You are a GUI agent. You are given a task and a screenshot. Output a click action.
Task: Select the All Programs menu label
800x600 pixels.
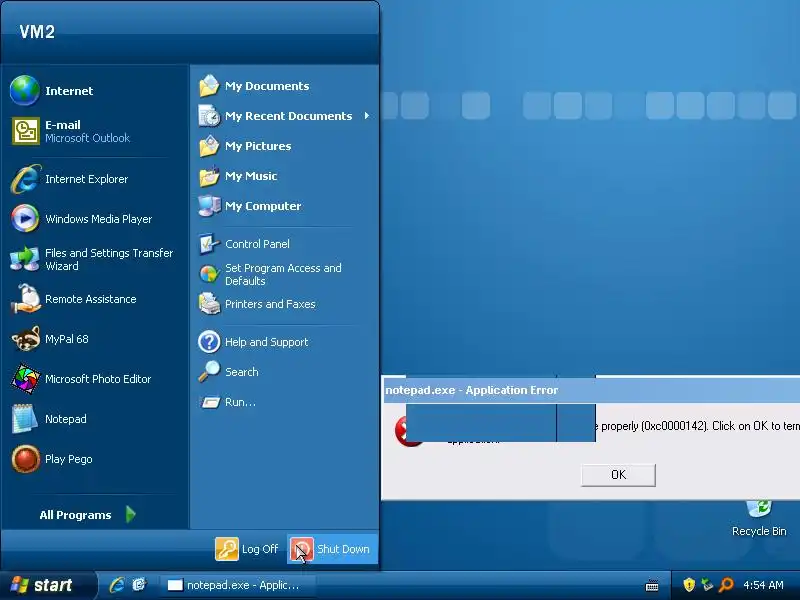click(76, 515)
